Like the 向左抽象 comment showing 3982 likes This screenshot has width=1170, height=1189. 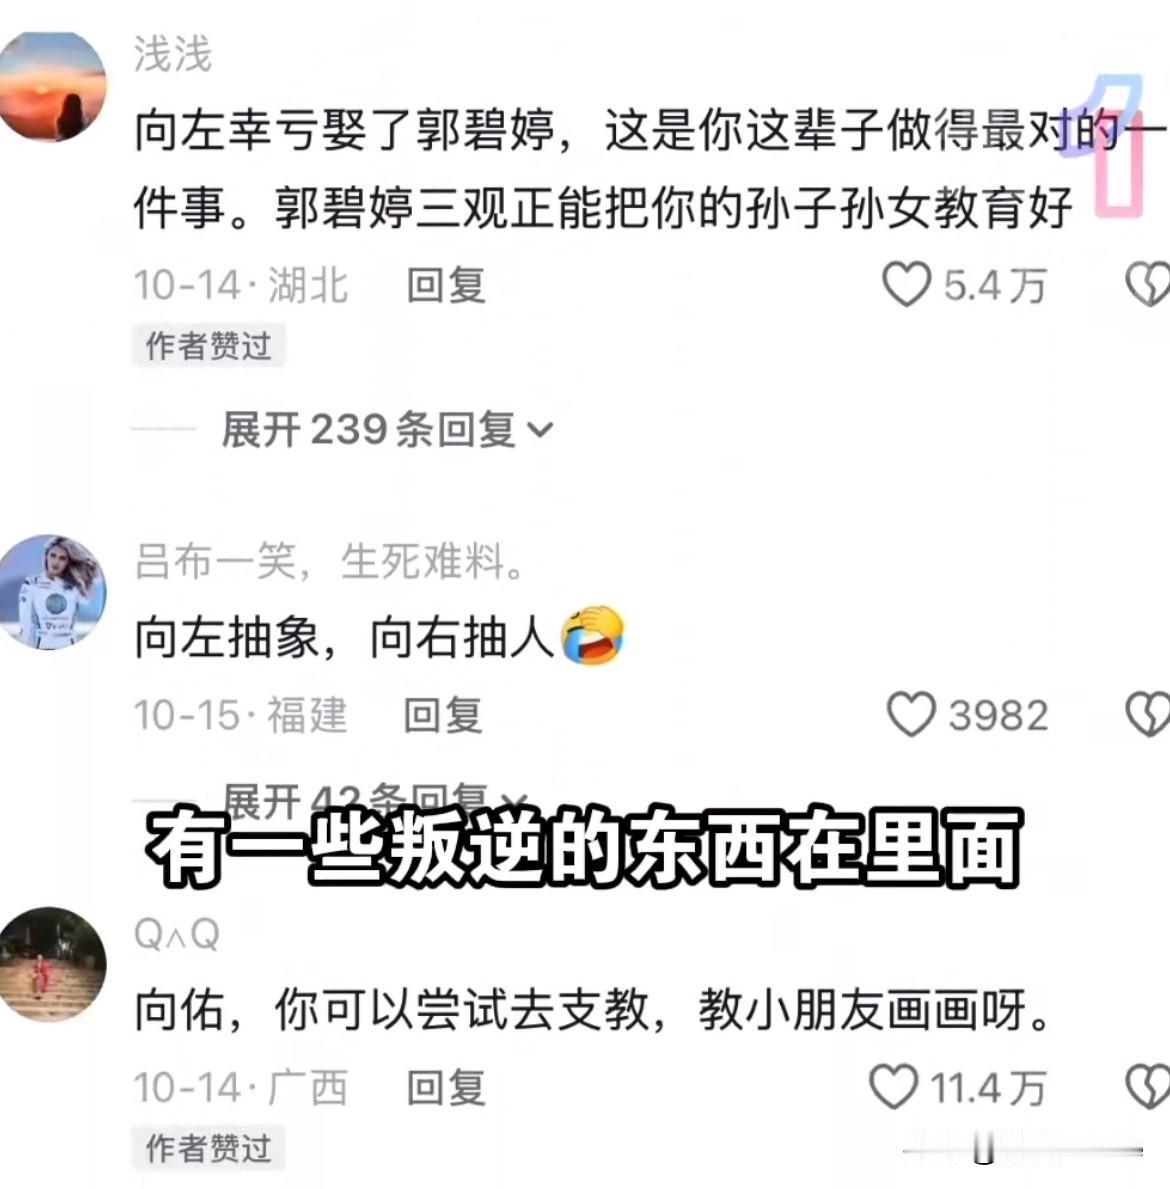click(911, 714)
